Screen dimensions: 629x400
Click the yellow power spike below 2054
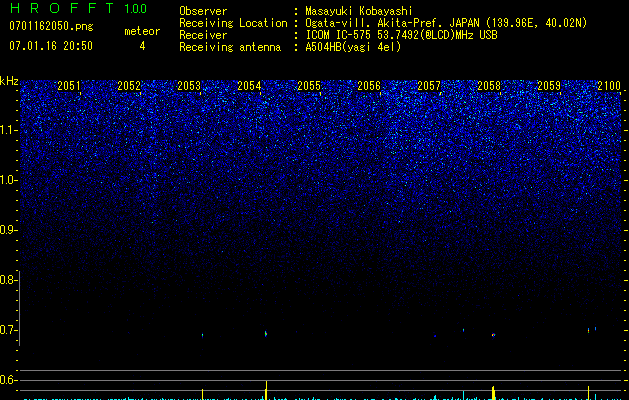(266, 390)
